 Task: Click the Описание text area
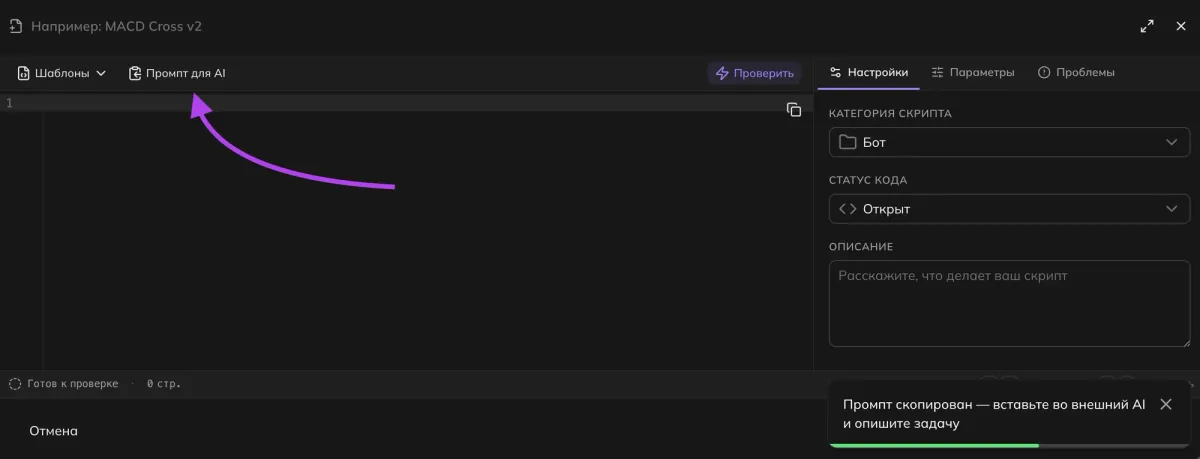(1009, 303)
